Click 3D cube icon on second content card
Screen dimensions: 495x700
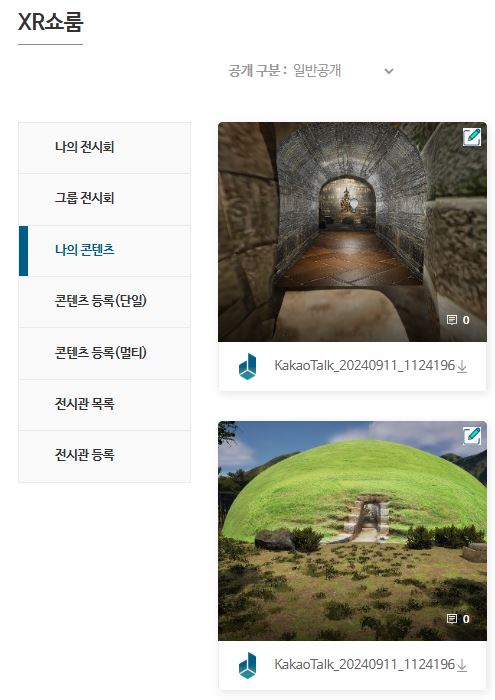pos(248,666)
